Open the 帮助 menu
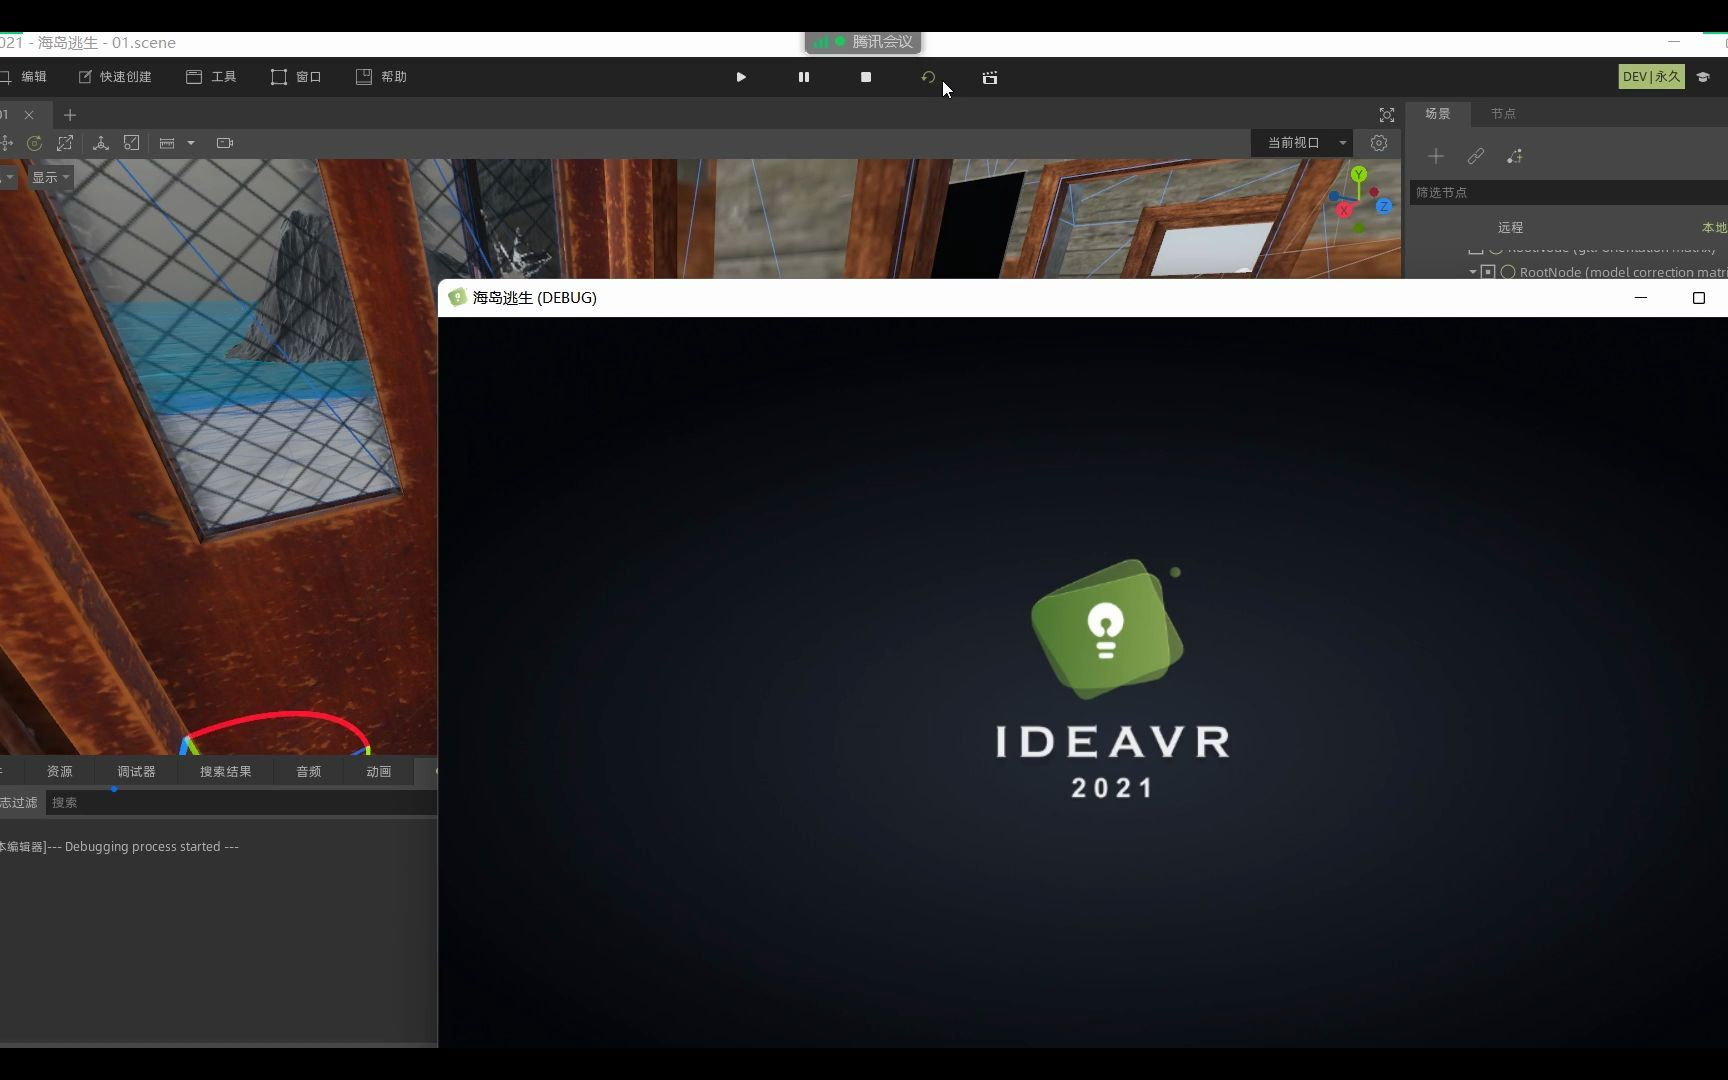The image size is (1728, 1080). point(381,77)
